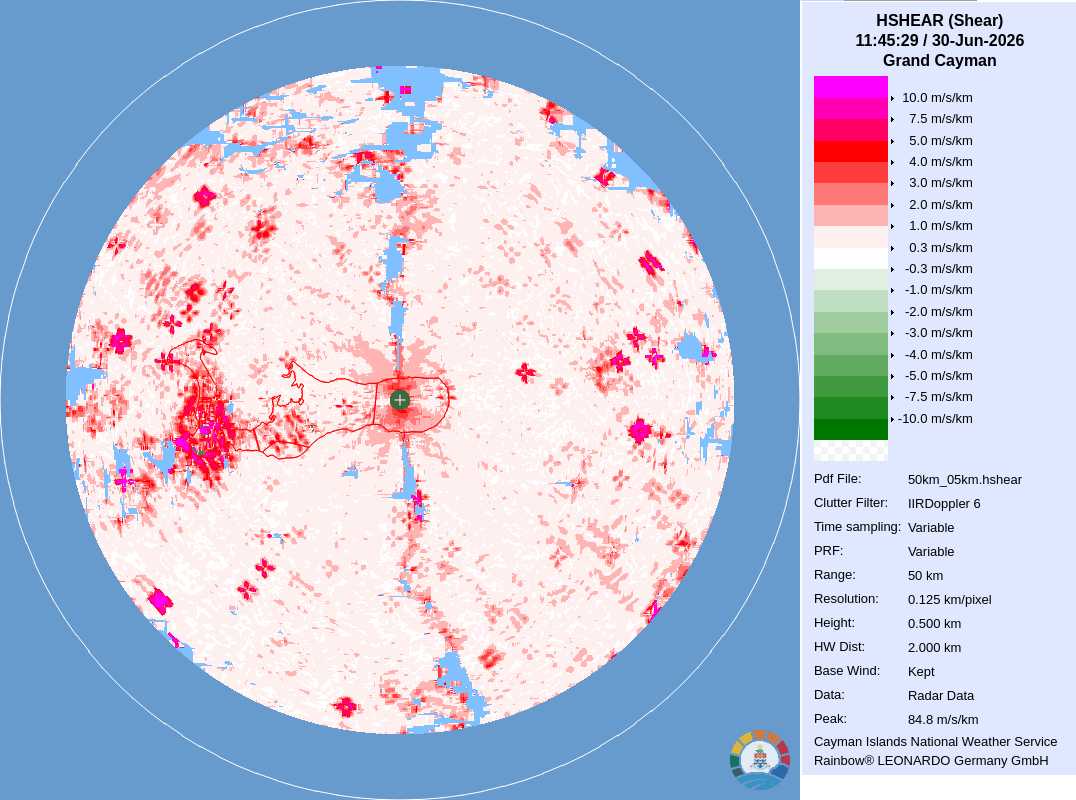This screenshot has height=800, width=1076.
Task: Click the Range value 50 km
Action: (925, 576)
